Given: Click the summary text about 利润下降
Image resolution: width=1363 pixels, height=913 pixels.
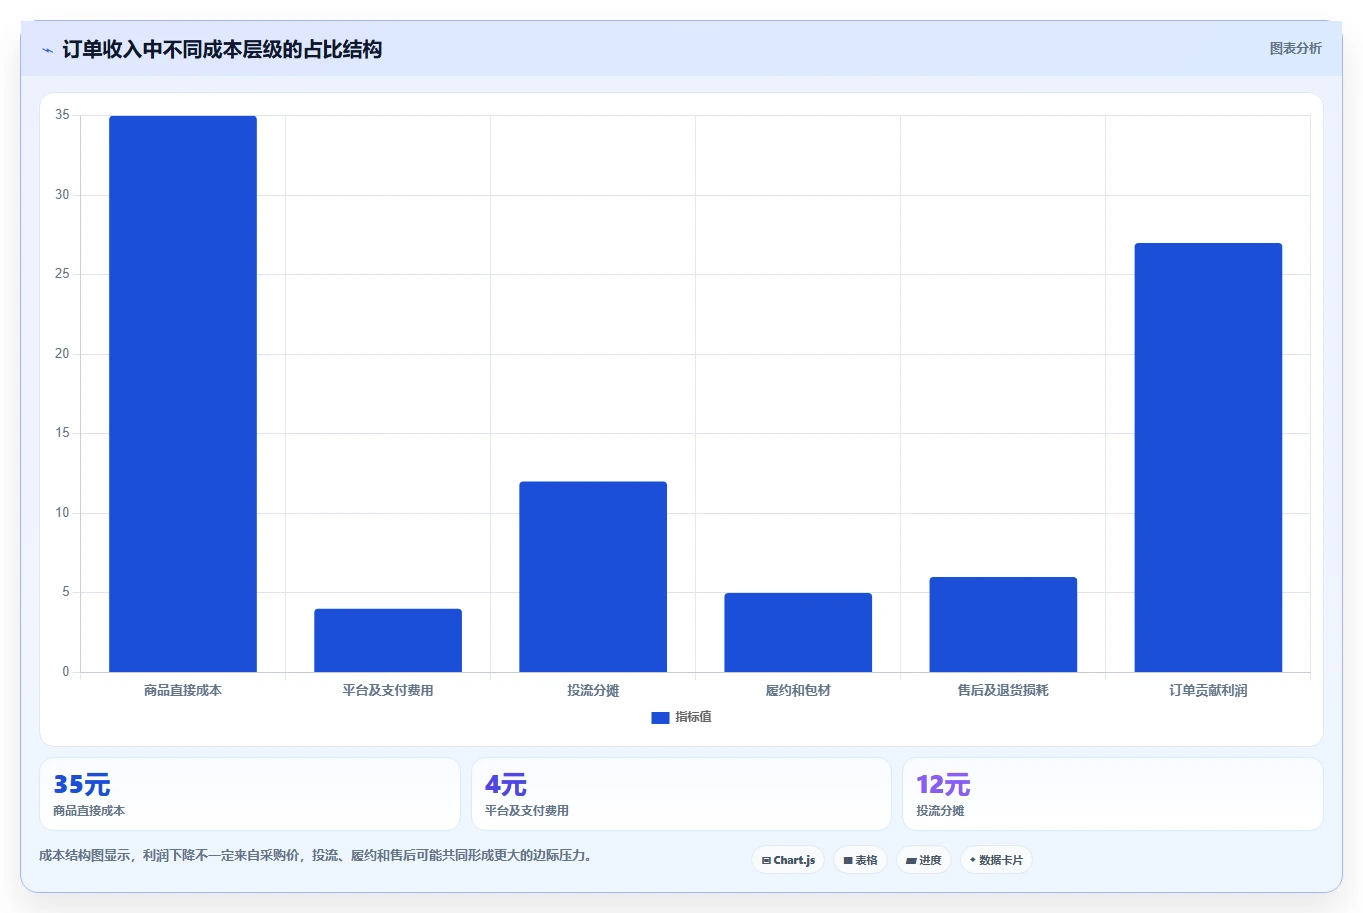Looking at the screenshot, I should pyautogui.click(x=316, y=856).
